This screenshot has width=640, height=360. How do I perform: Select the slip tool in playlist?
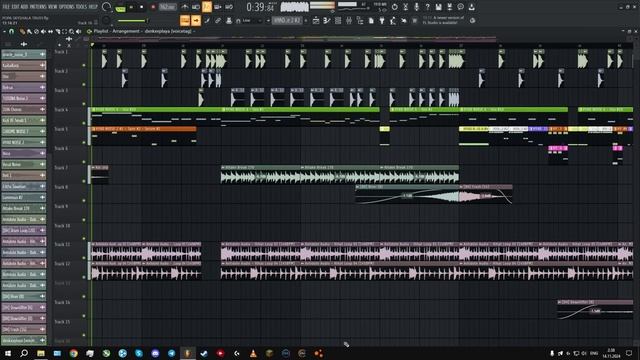point(50,31)
